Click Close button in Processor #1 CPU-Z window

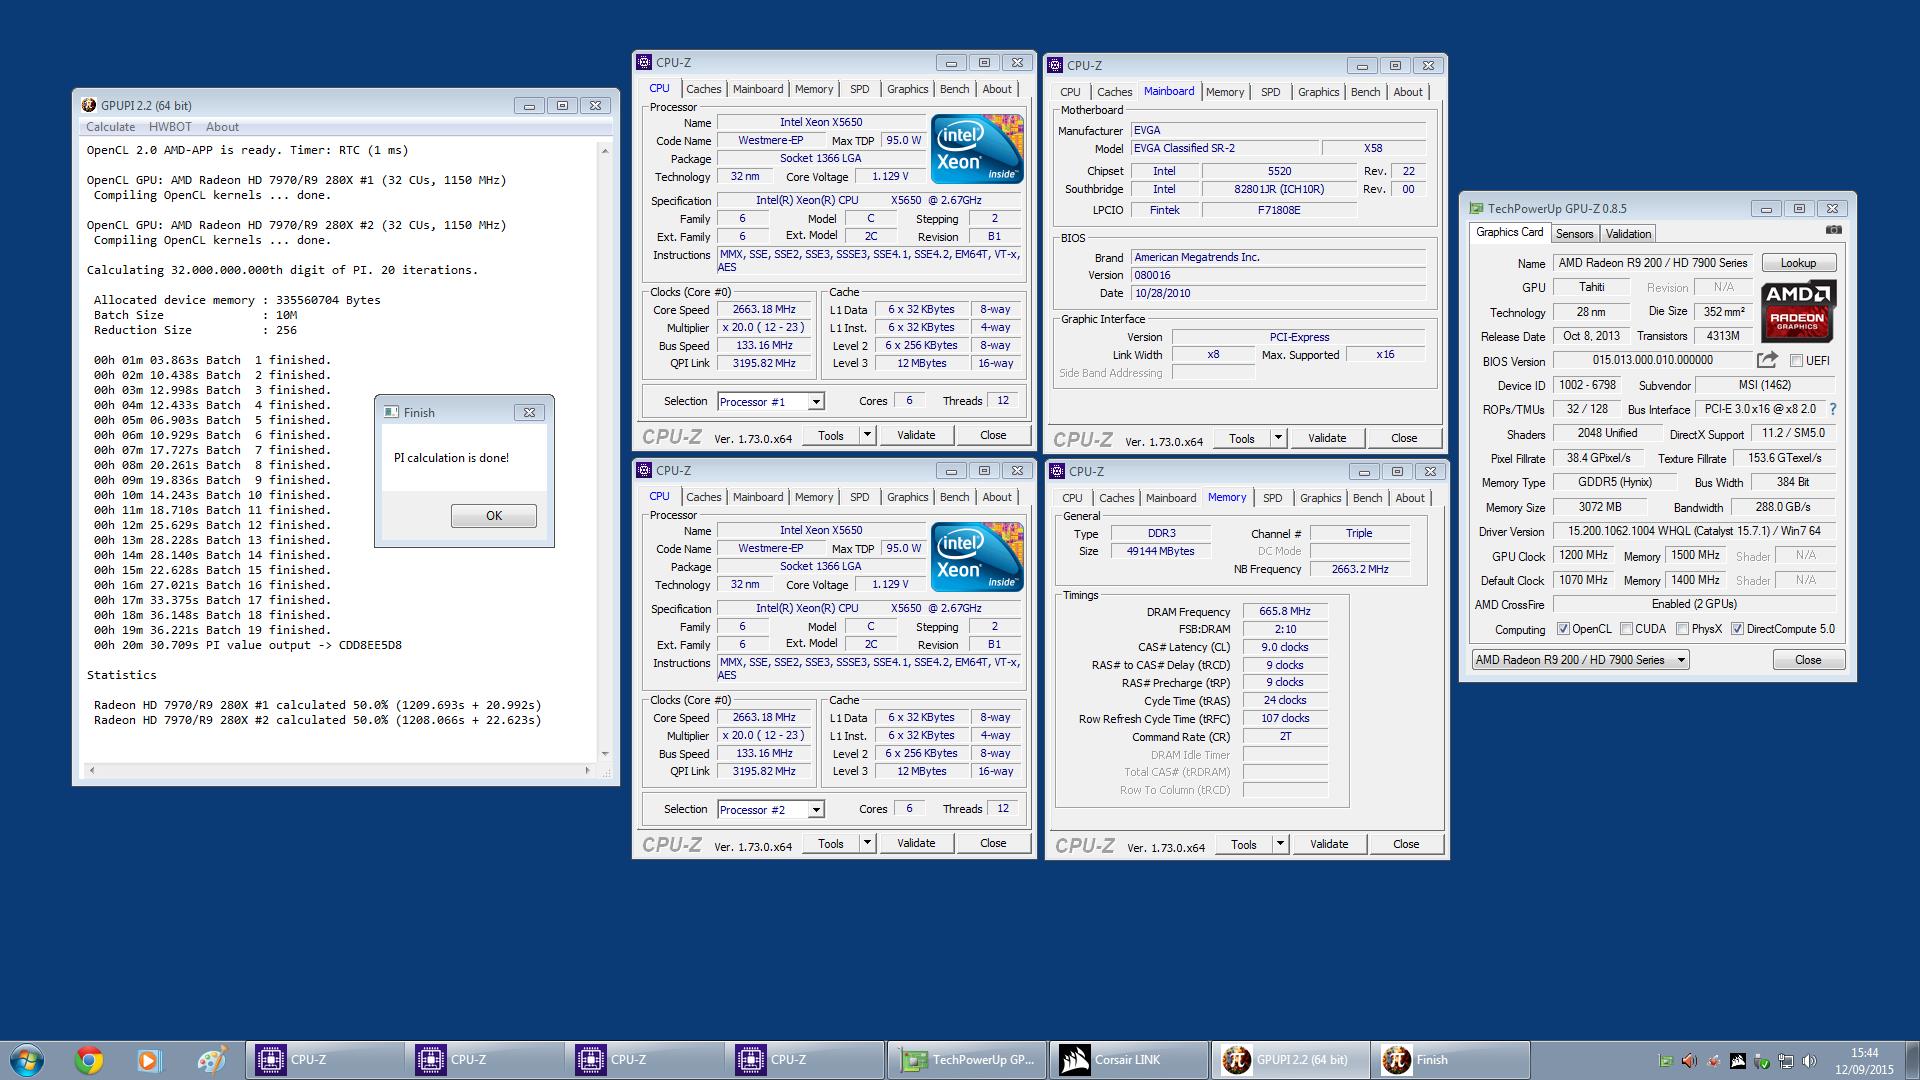(x=993, y=435)
